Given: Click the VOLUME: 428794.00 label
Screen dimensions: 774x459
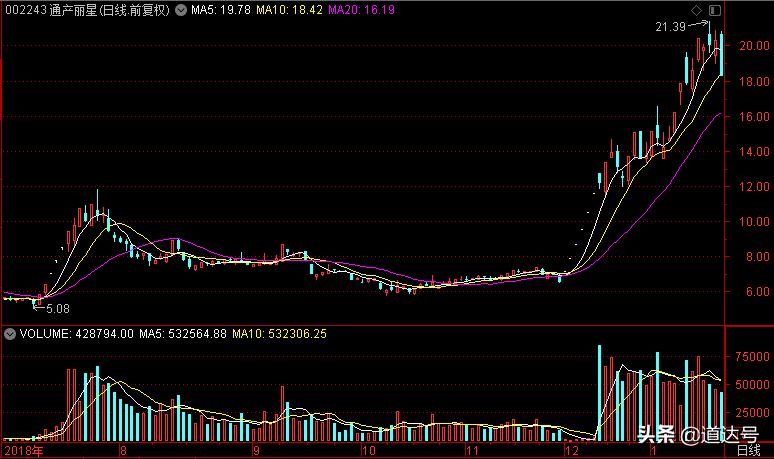Looking at the screenshot, I should 77,334.
